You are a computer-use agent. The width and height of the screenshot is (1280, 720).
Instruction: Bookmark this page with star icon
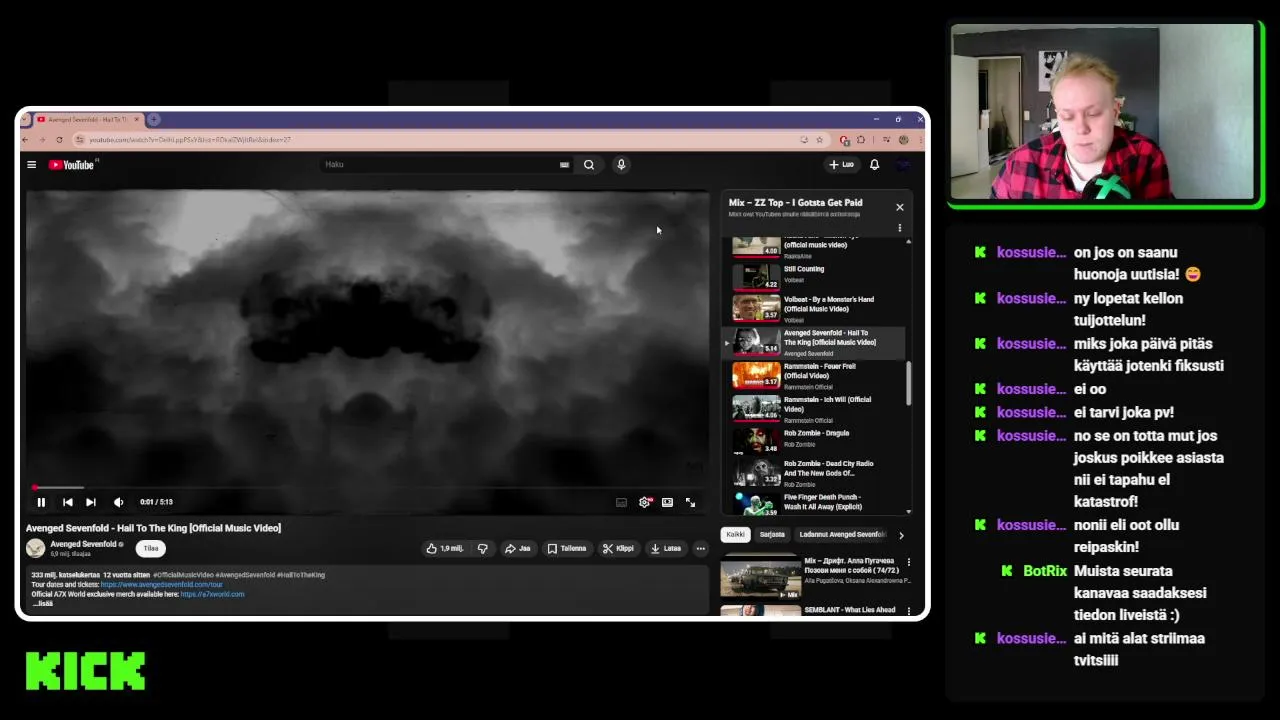coord(819,140)
